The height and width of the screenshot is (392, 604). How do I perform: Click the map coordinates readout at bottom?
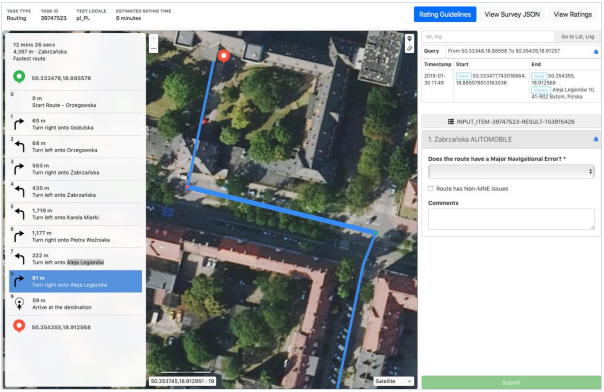182,381
